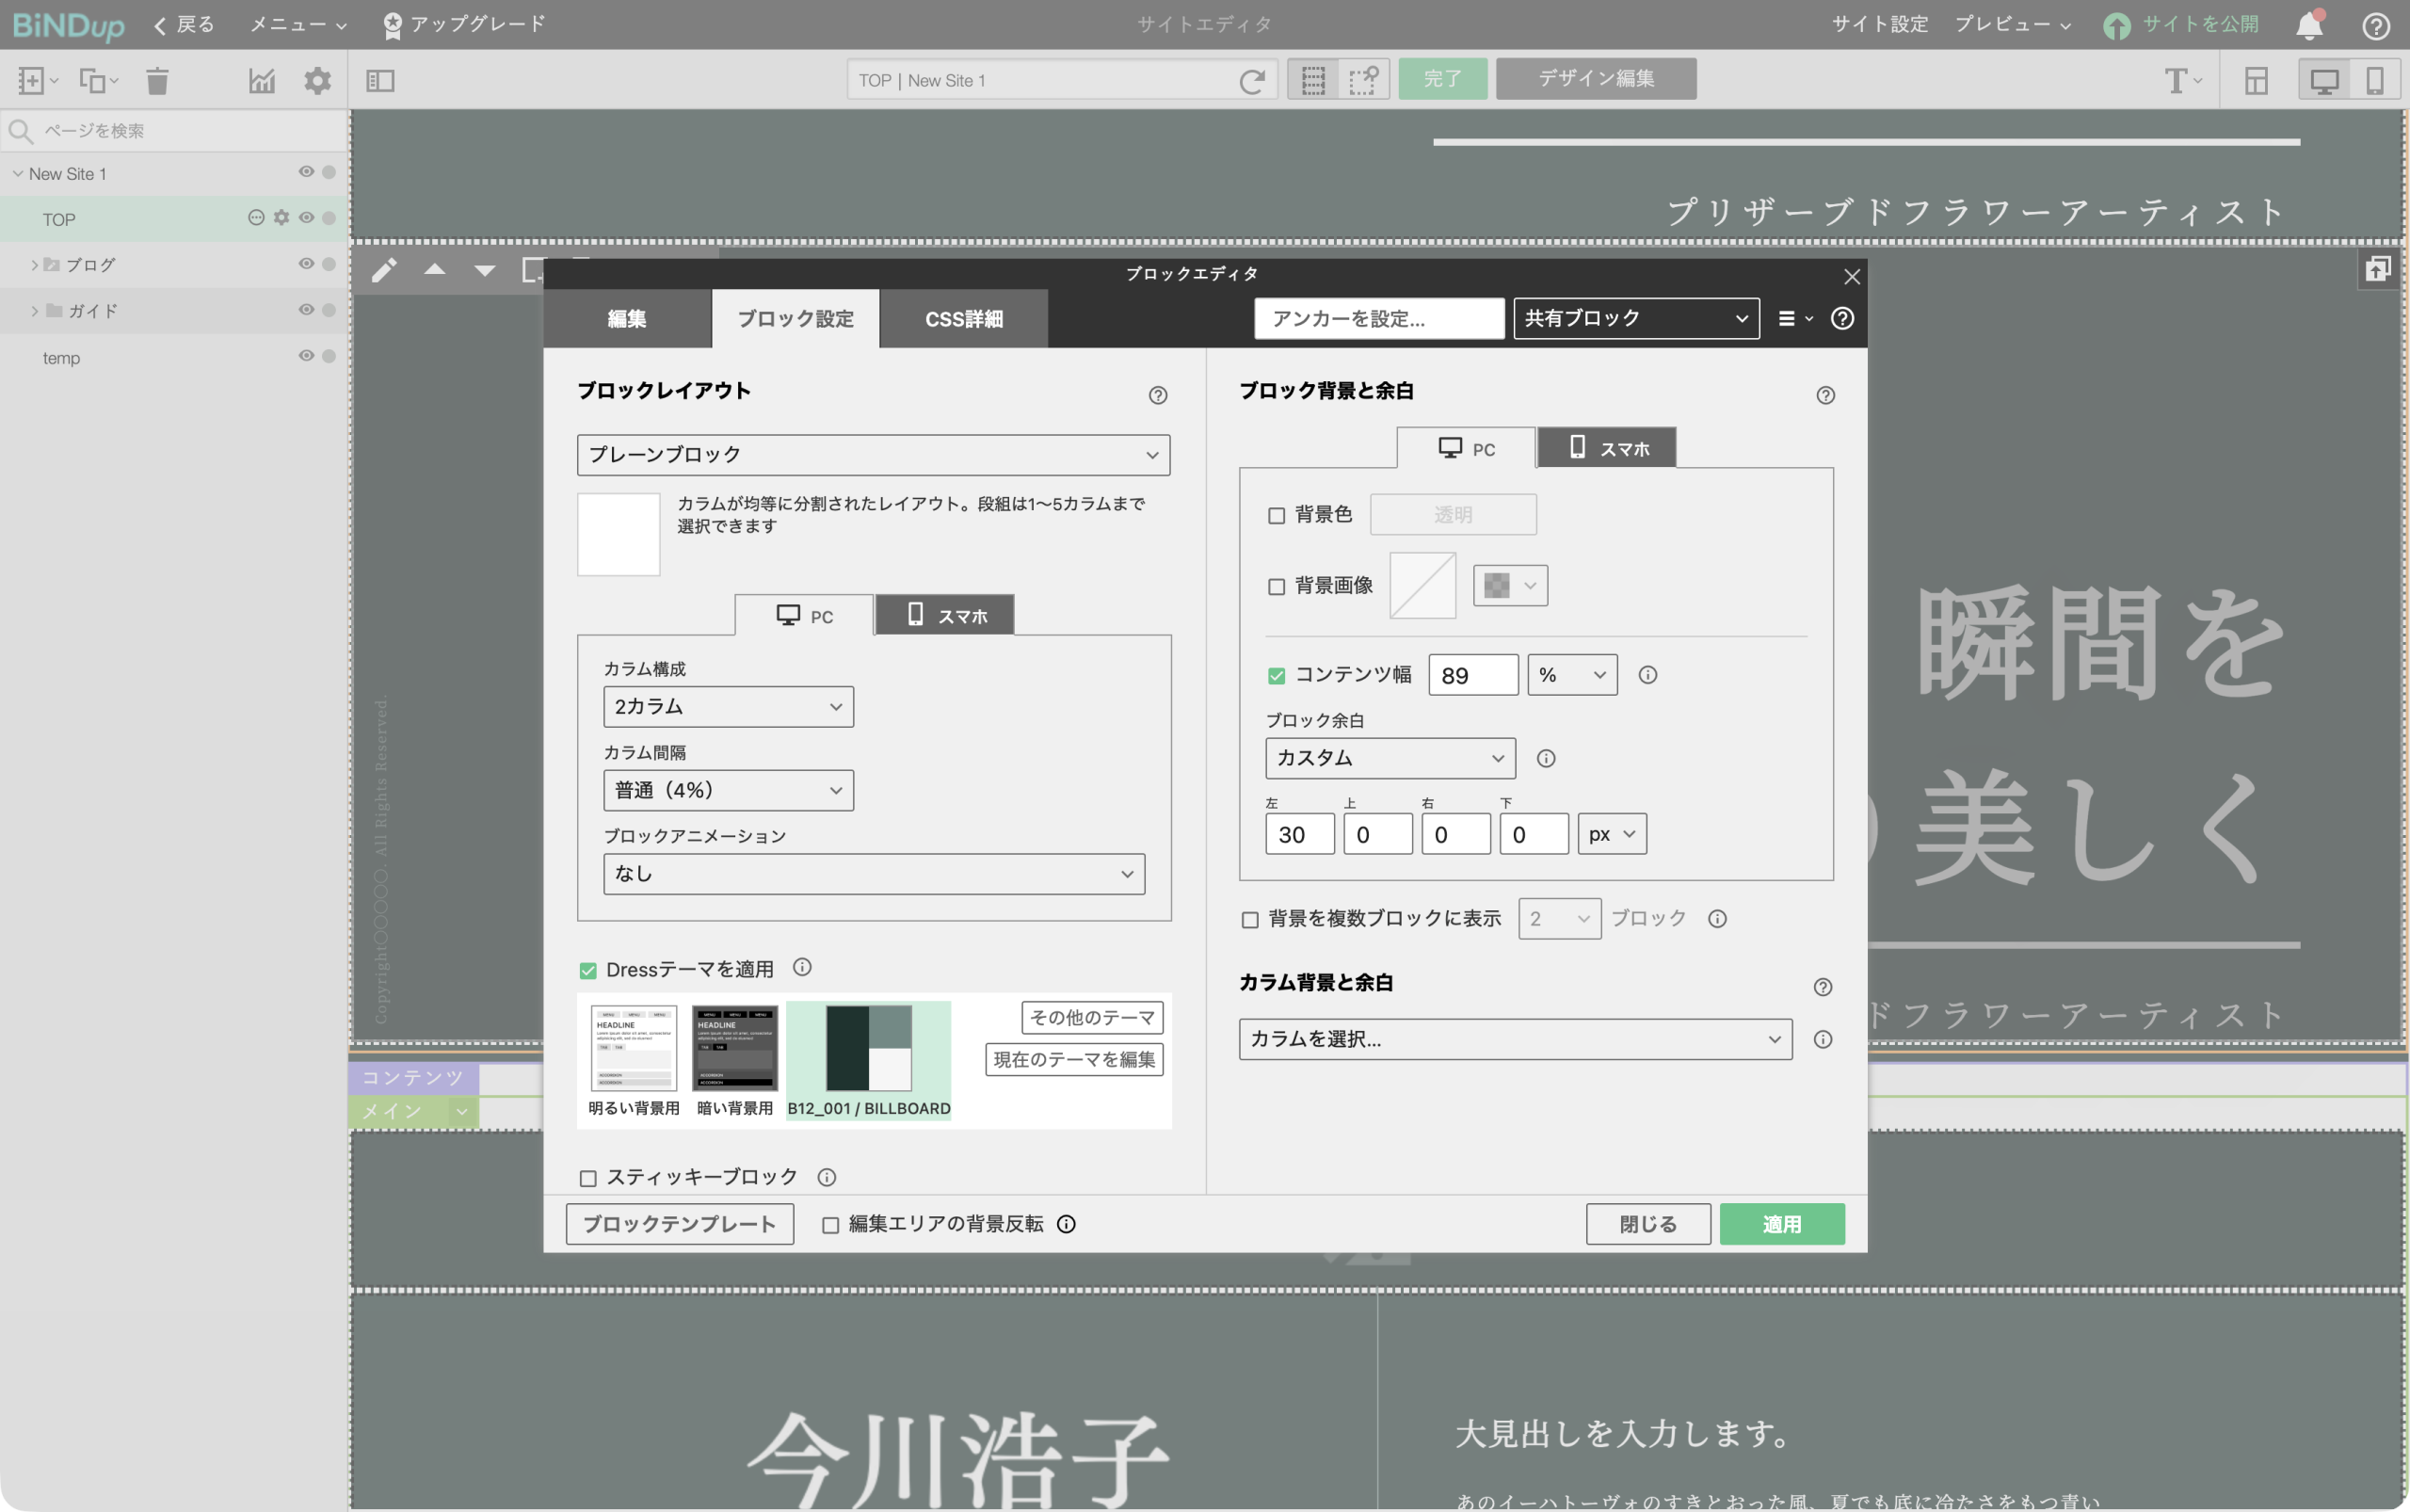Click the dashed block help icon
Viewport: 2410px width, 1512px height.
[x=1363, y=79]
